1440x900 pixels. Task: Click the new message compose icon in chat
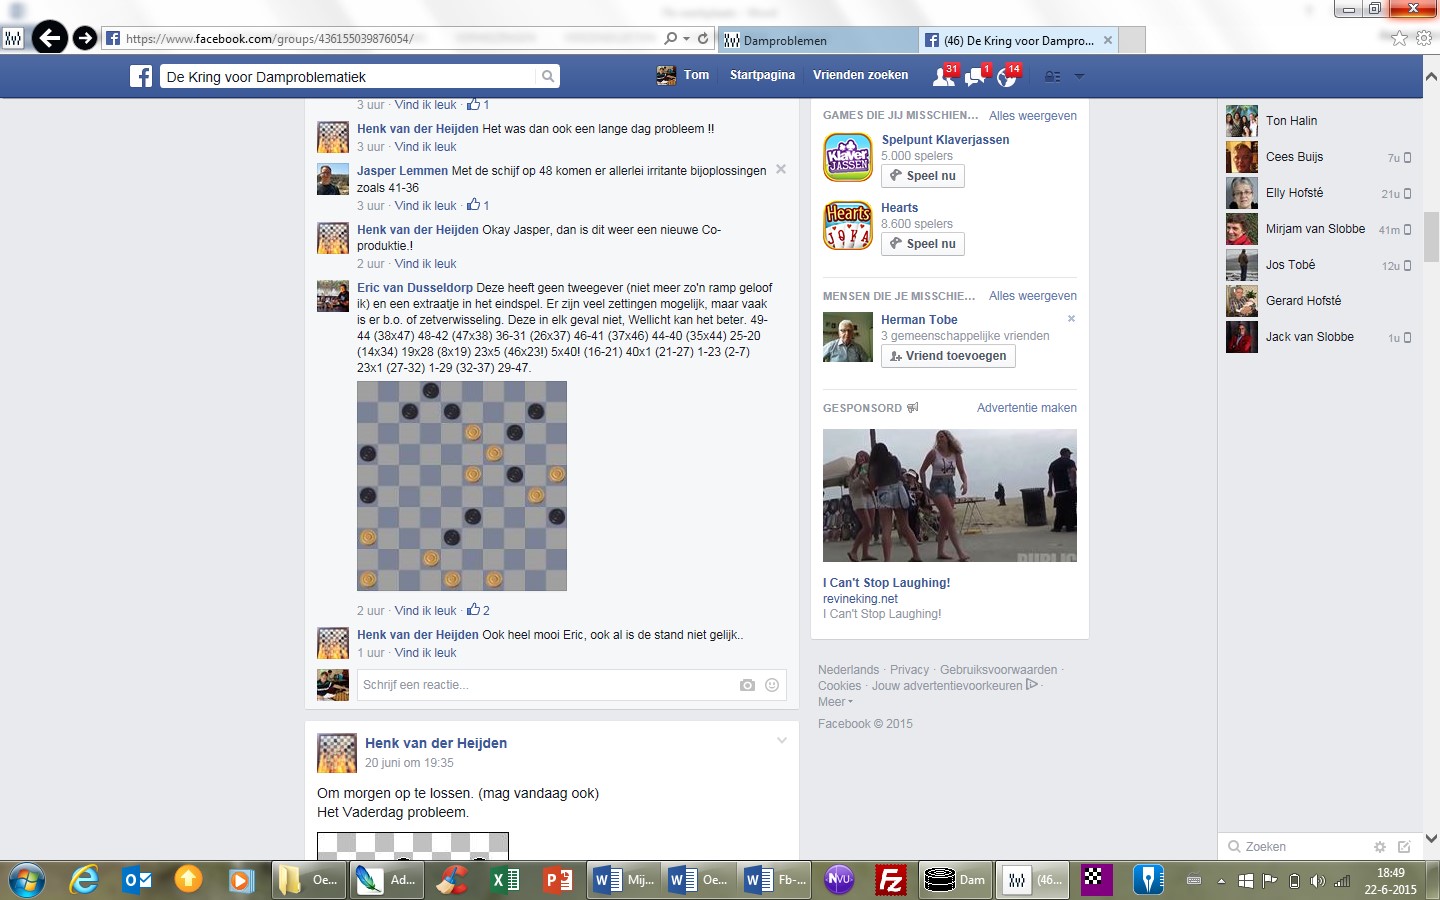(x=1404, y=847)
